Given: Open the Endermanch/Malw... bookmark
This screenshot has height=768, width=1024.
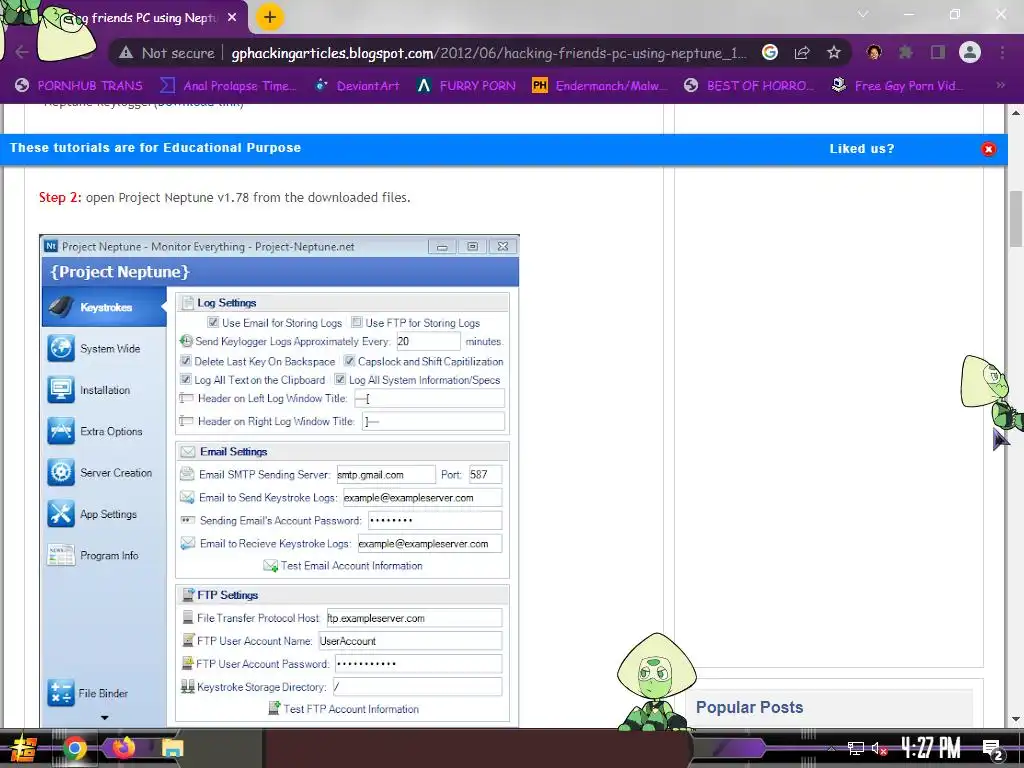Looking at the screenshot, I should 600,85.
